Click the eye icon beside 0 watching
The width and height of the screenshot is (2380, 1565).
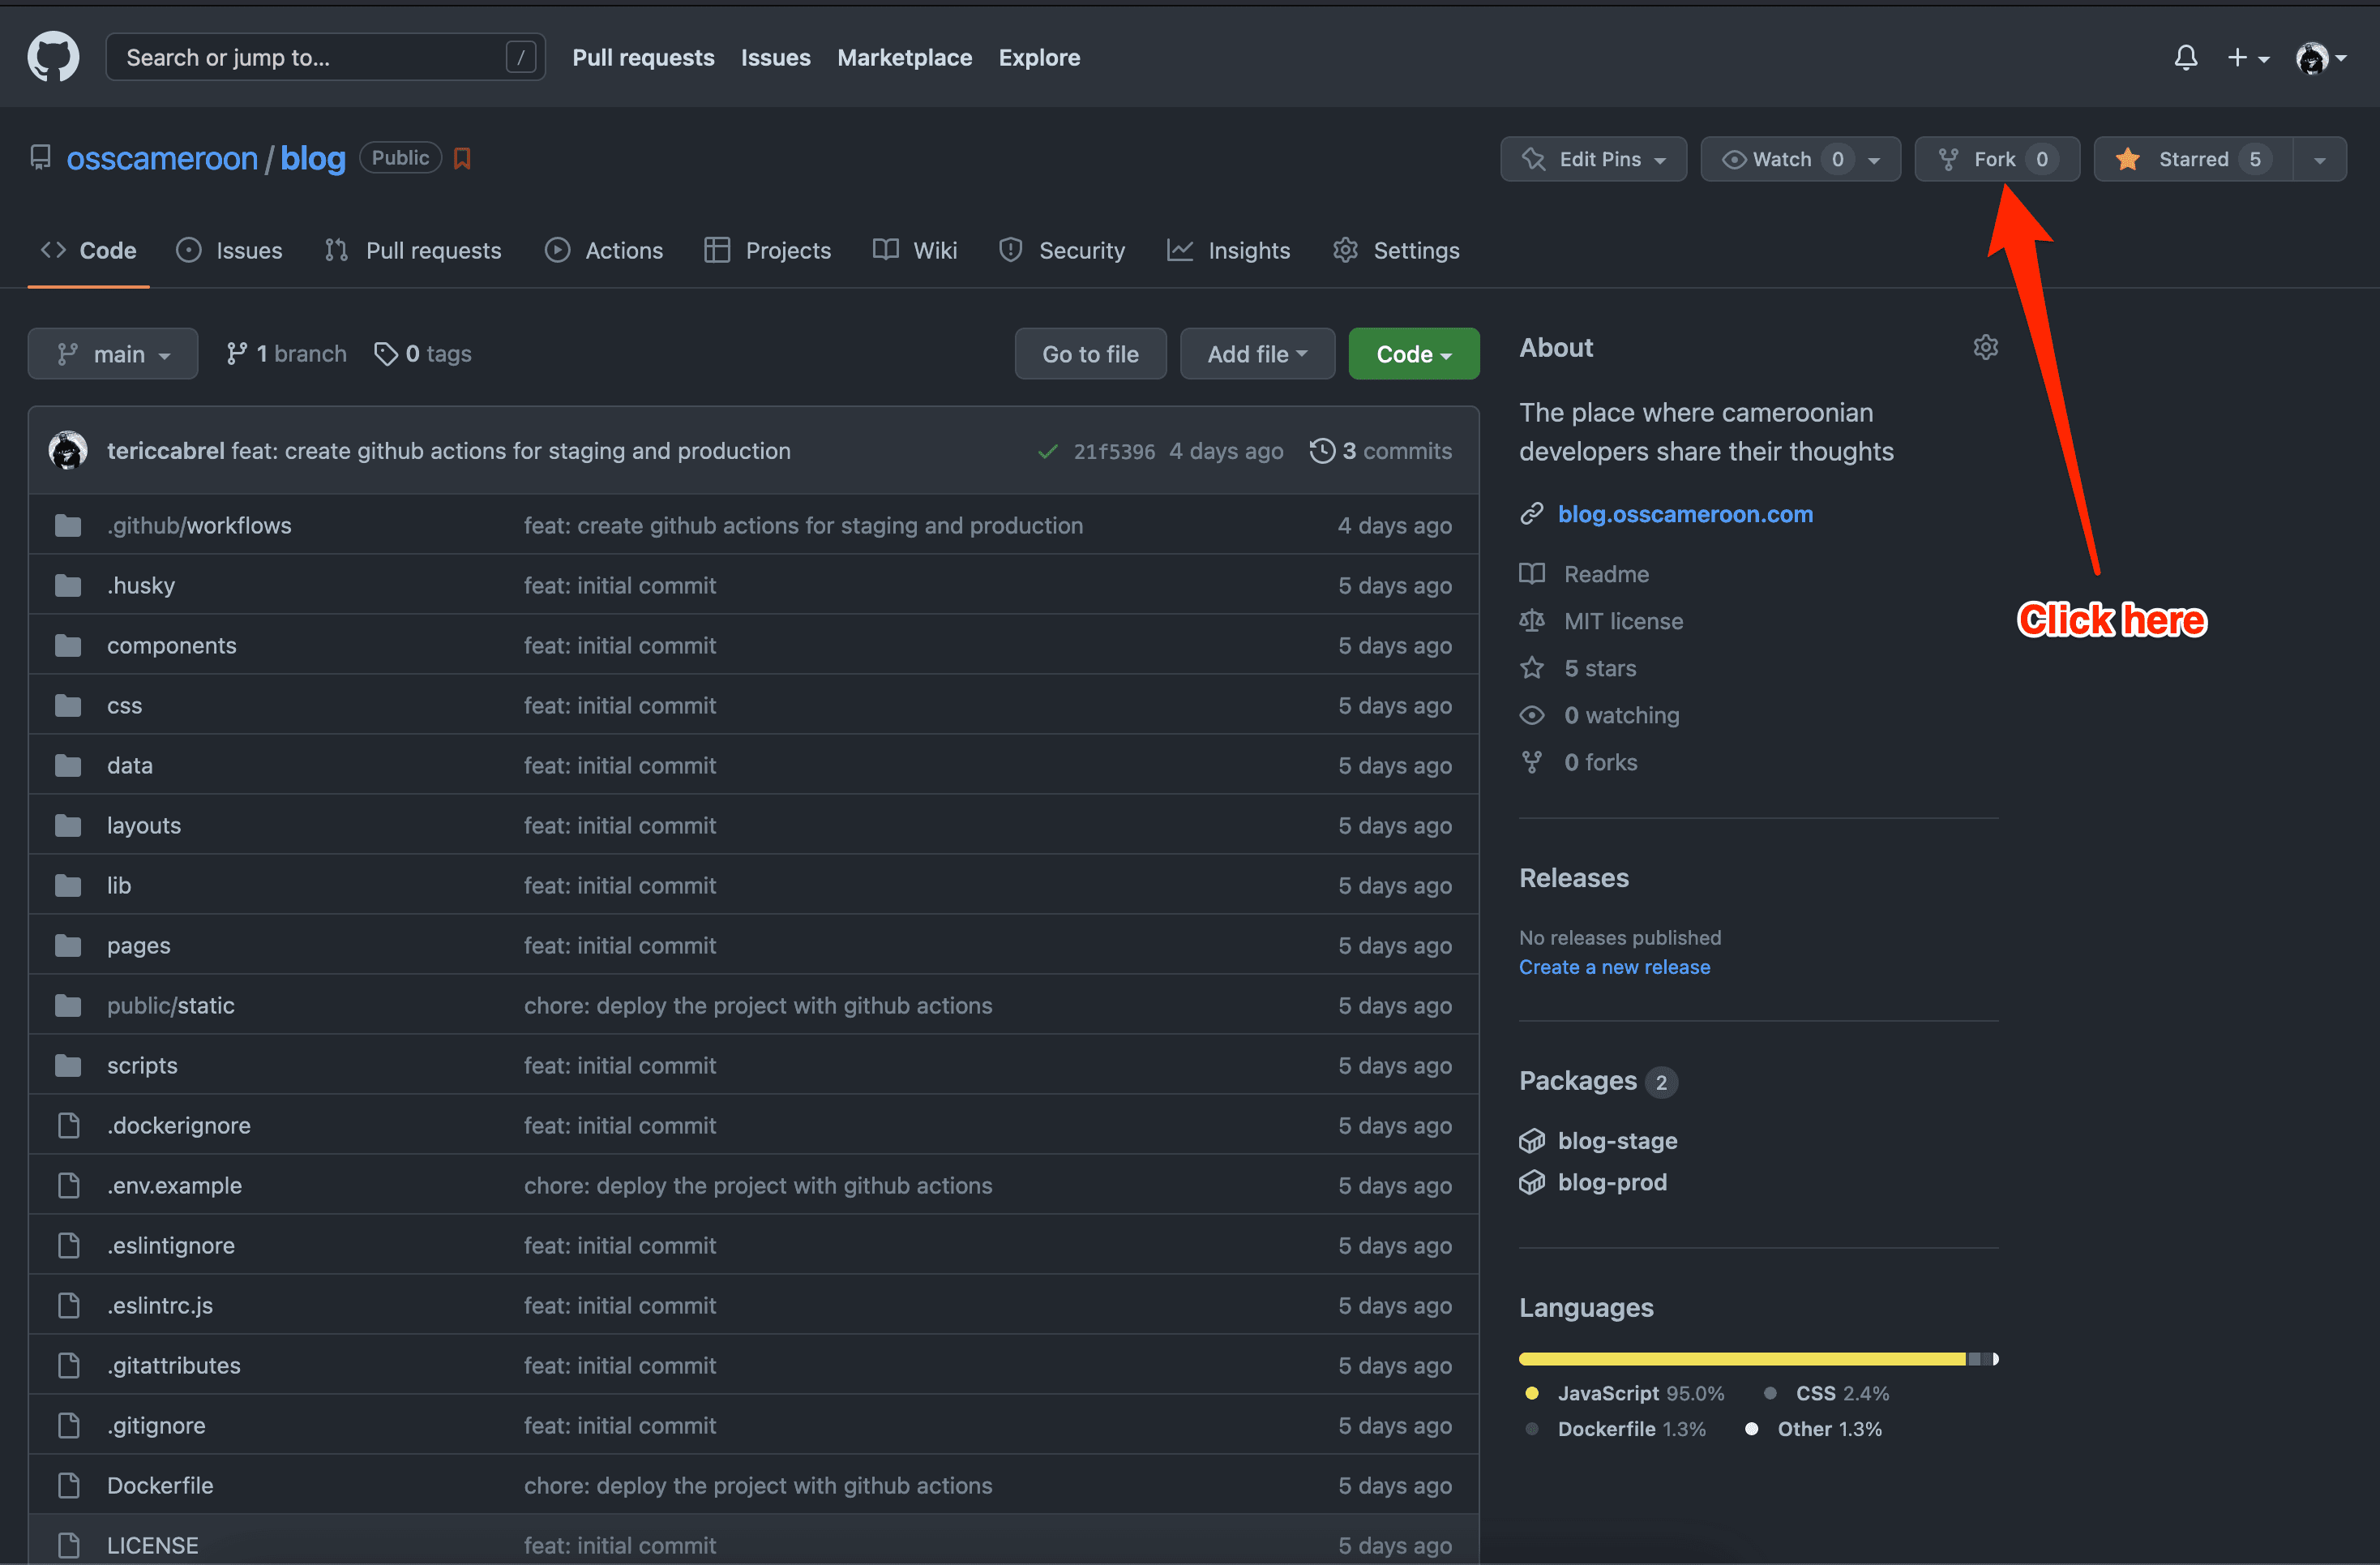tap(1532, 714)
